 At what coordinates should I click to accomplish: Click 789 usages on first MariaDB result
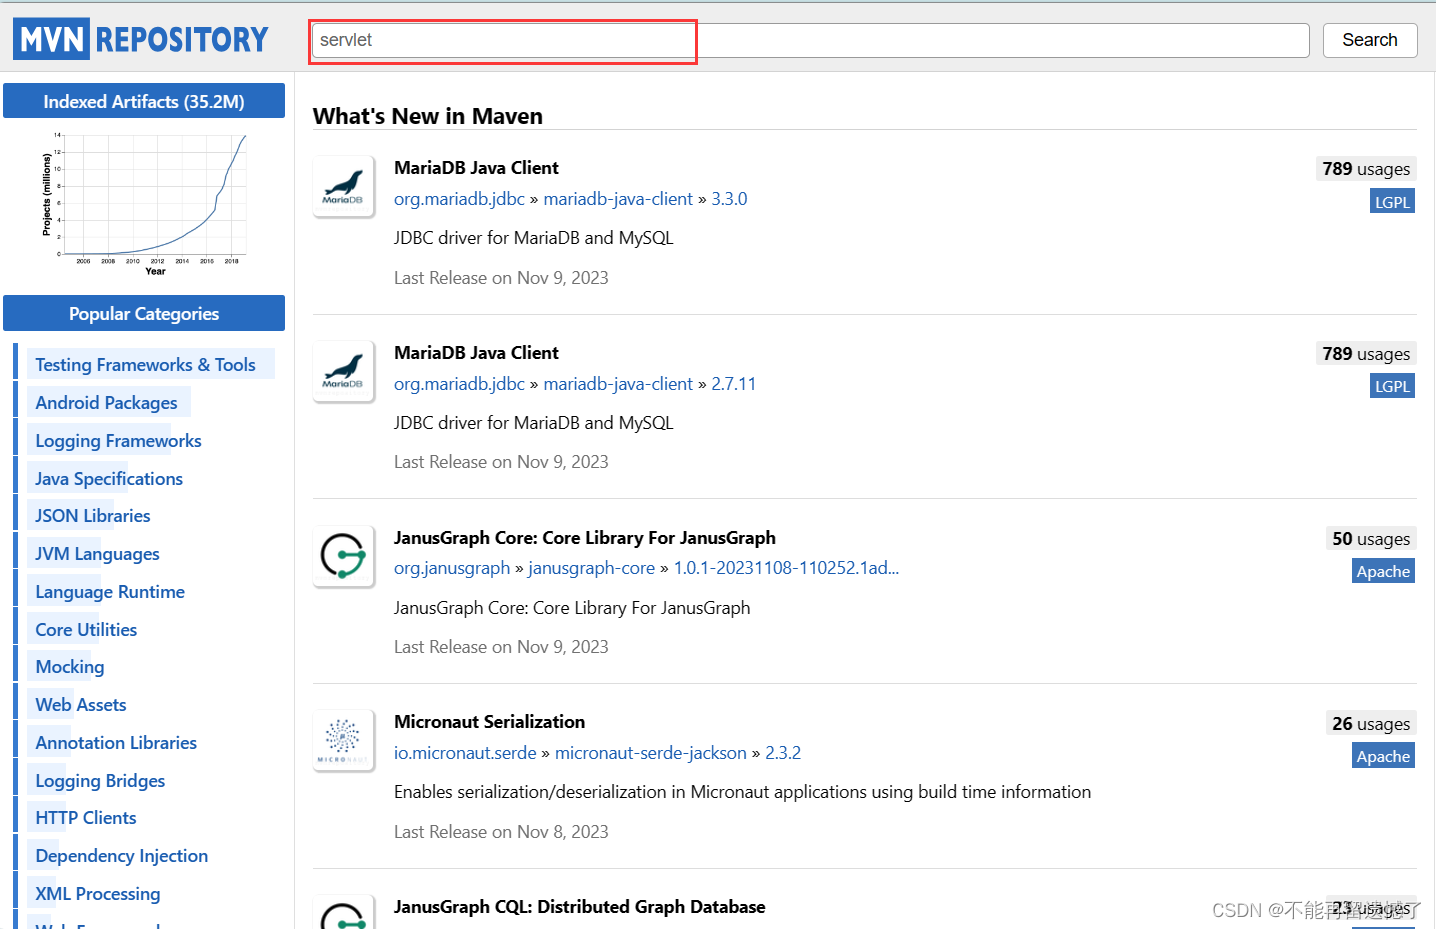pos(1366,169)
